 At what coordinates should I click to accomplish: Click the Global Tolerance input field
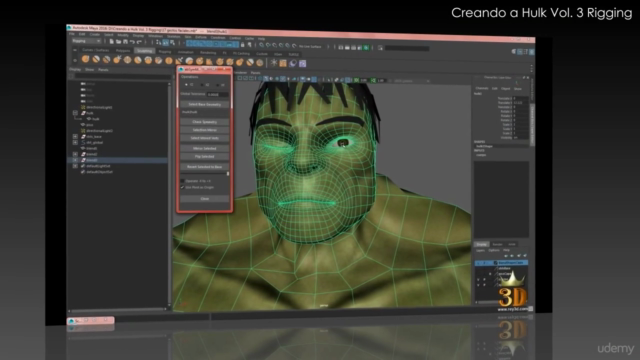click(x=218, y=94)
